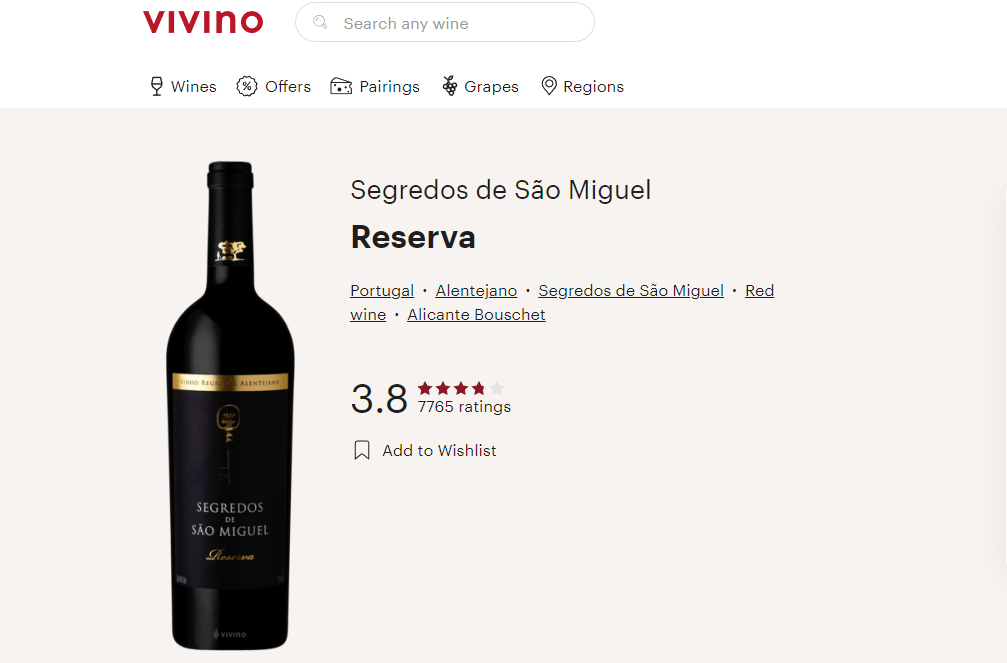Click the Vivino logo
This screenshot has width=1007, height=663.
(203, 22)
